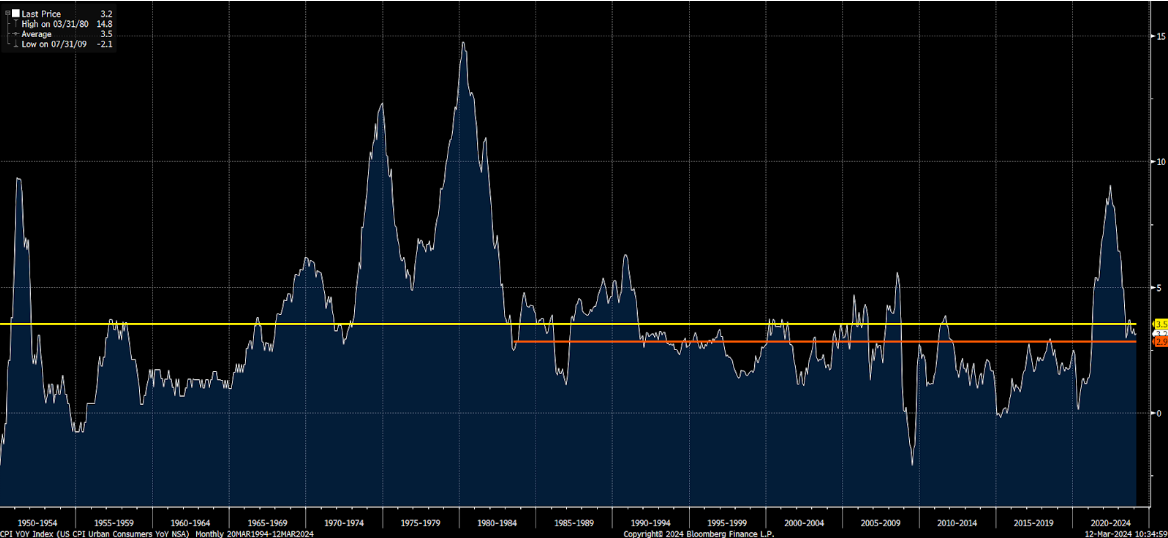This screenshot has height=538, width=1168.
Task: Click the white Last Price color swatch
Action: 16,13
